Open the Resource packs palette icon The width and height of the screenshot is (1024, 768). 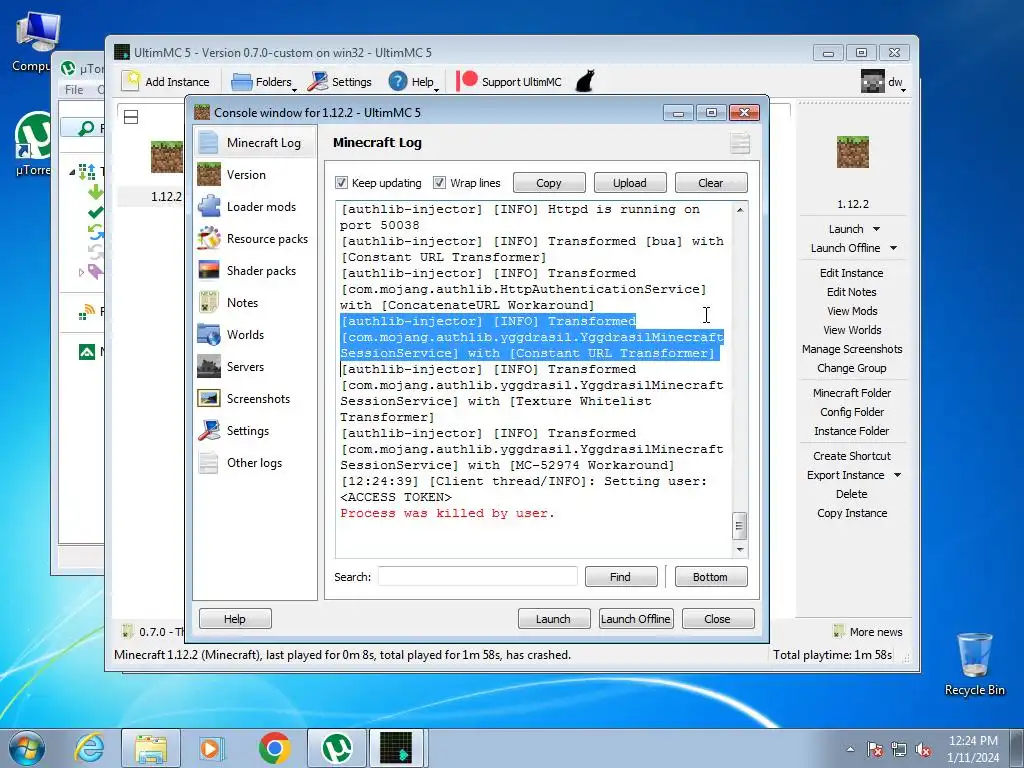point(208,238)
